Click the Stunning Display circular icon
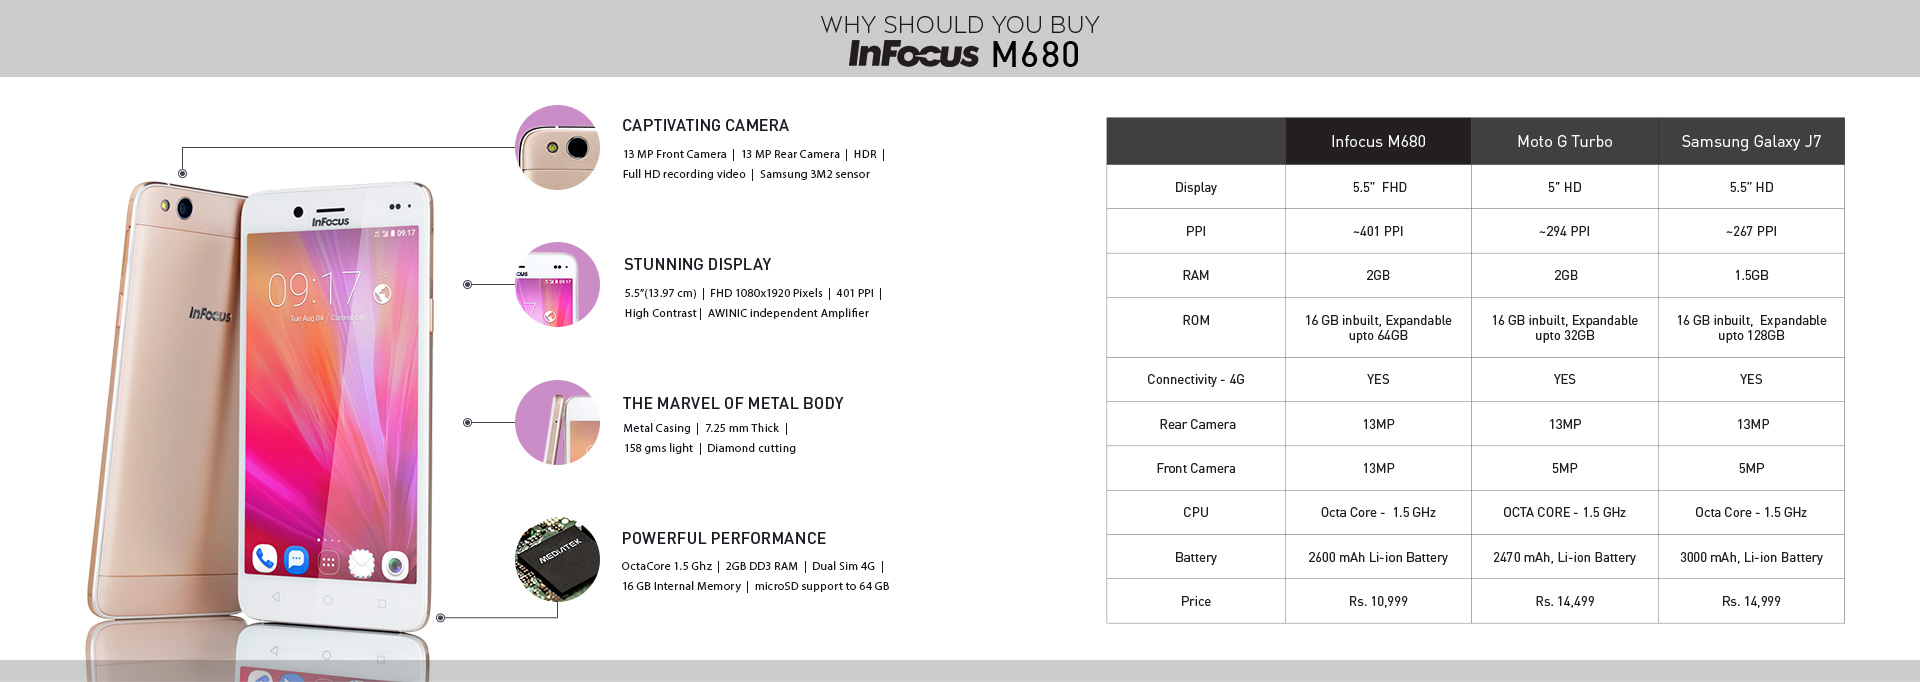 557,285
